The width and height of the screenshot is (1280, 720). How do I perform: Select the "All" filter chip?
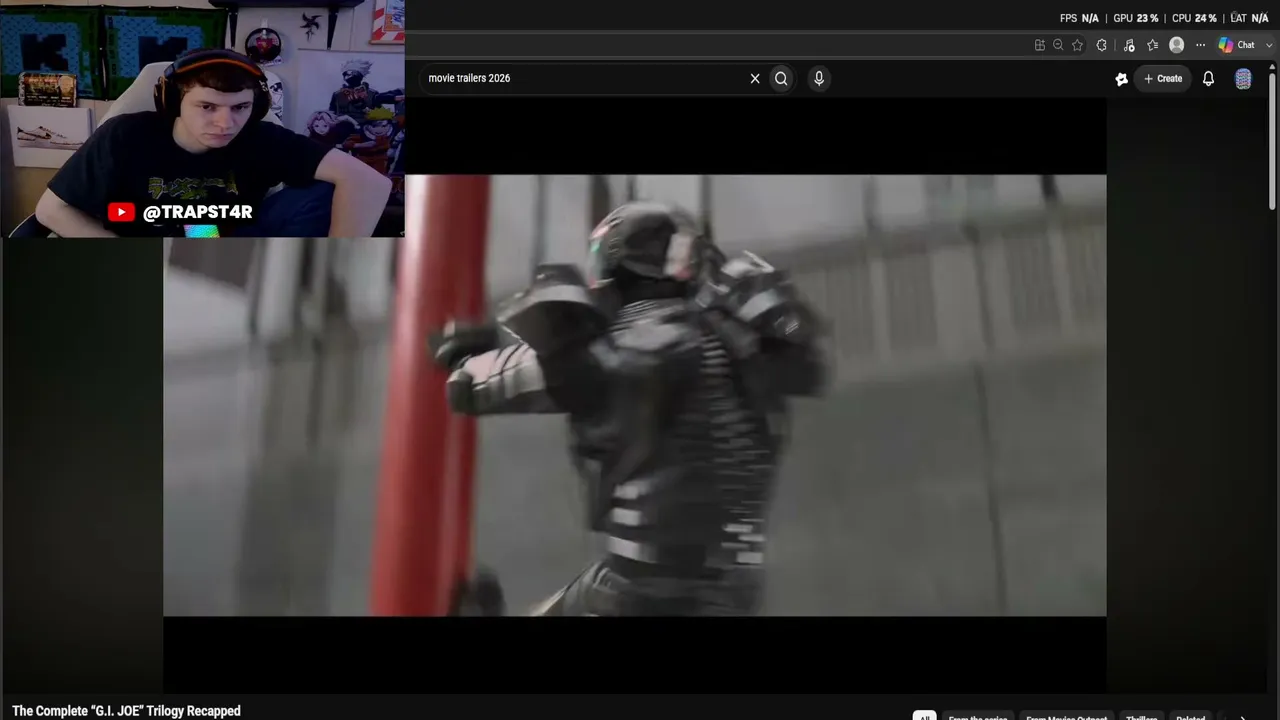click(924, 717)
